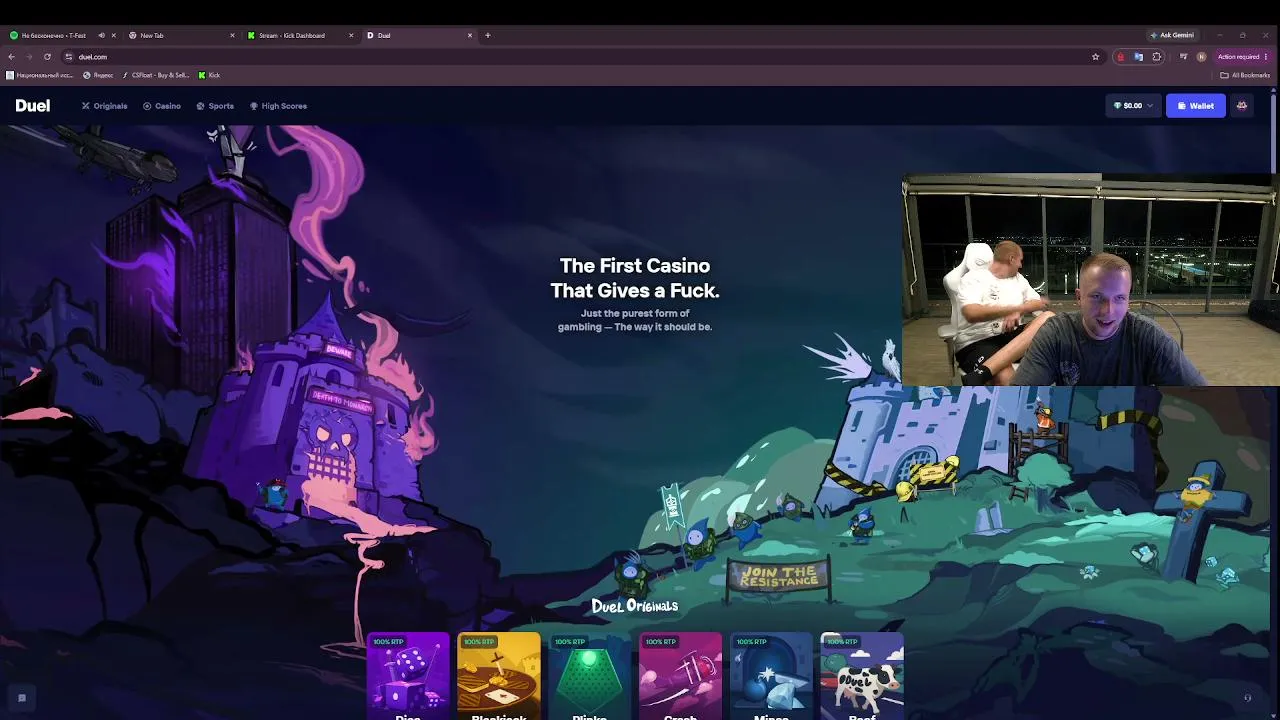Open the translate extension icon
This screenshot has height=720, width=1280.
[1138, 57]
